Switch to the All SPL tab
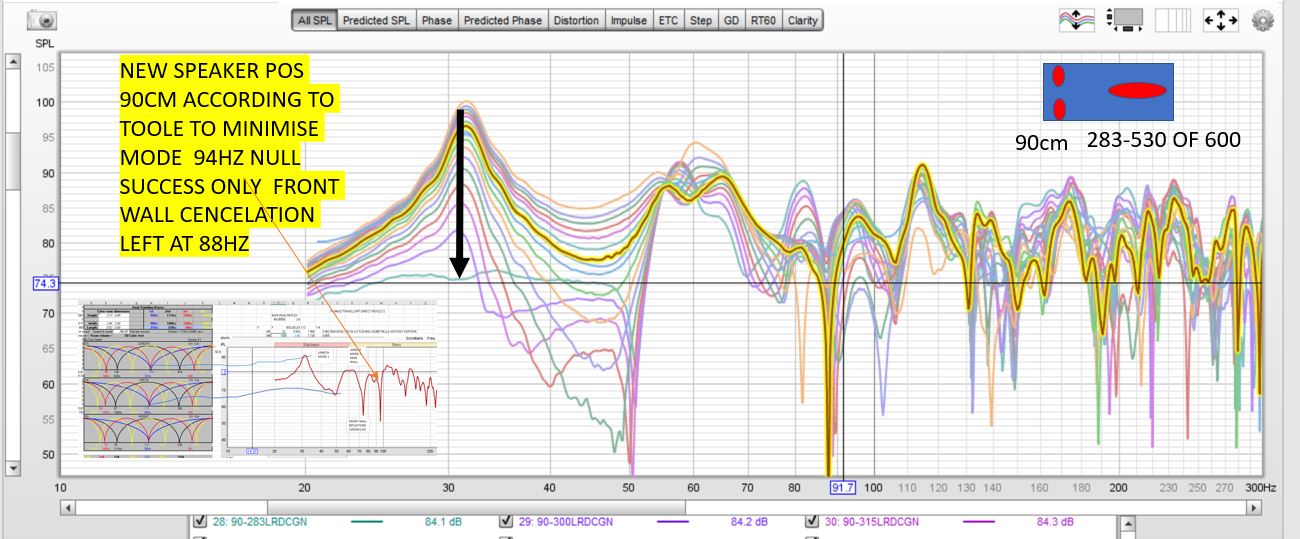The image size is (1300, 539). [x=314, y=20]
